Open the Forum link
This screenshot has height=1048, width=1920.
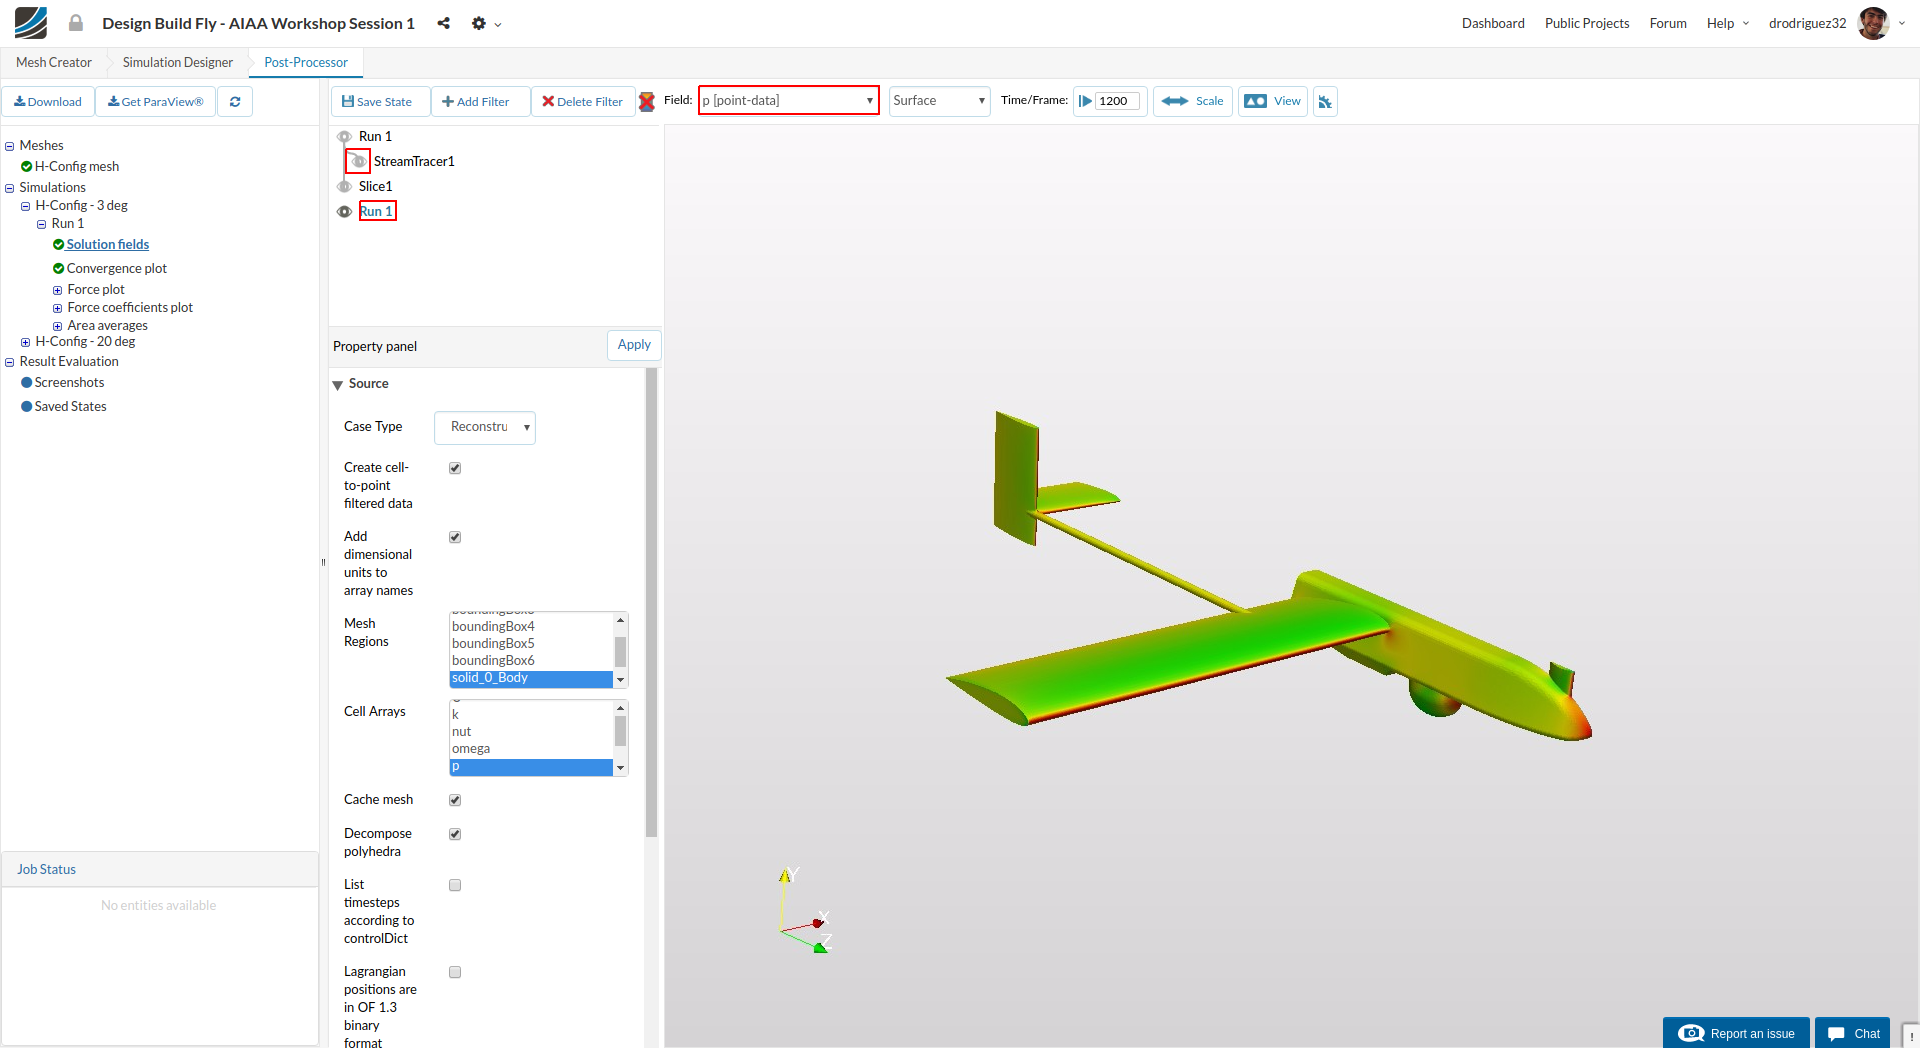pos(1668,23)
